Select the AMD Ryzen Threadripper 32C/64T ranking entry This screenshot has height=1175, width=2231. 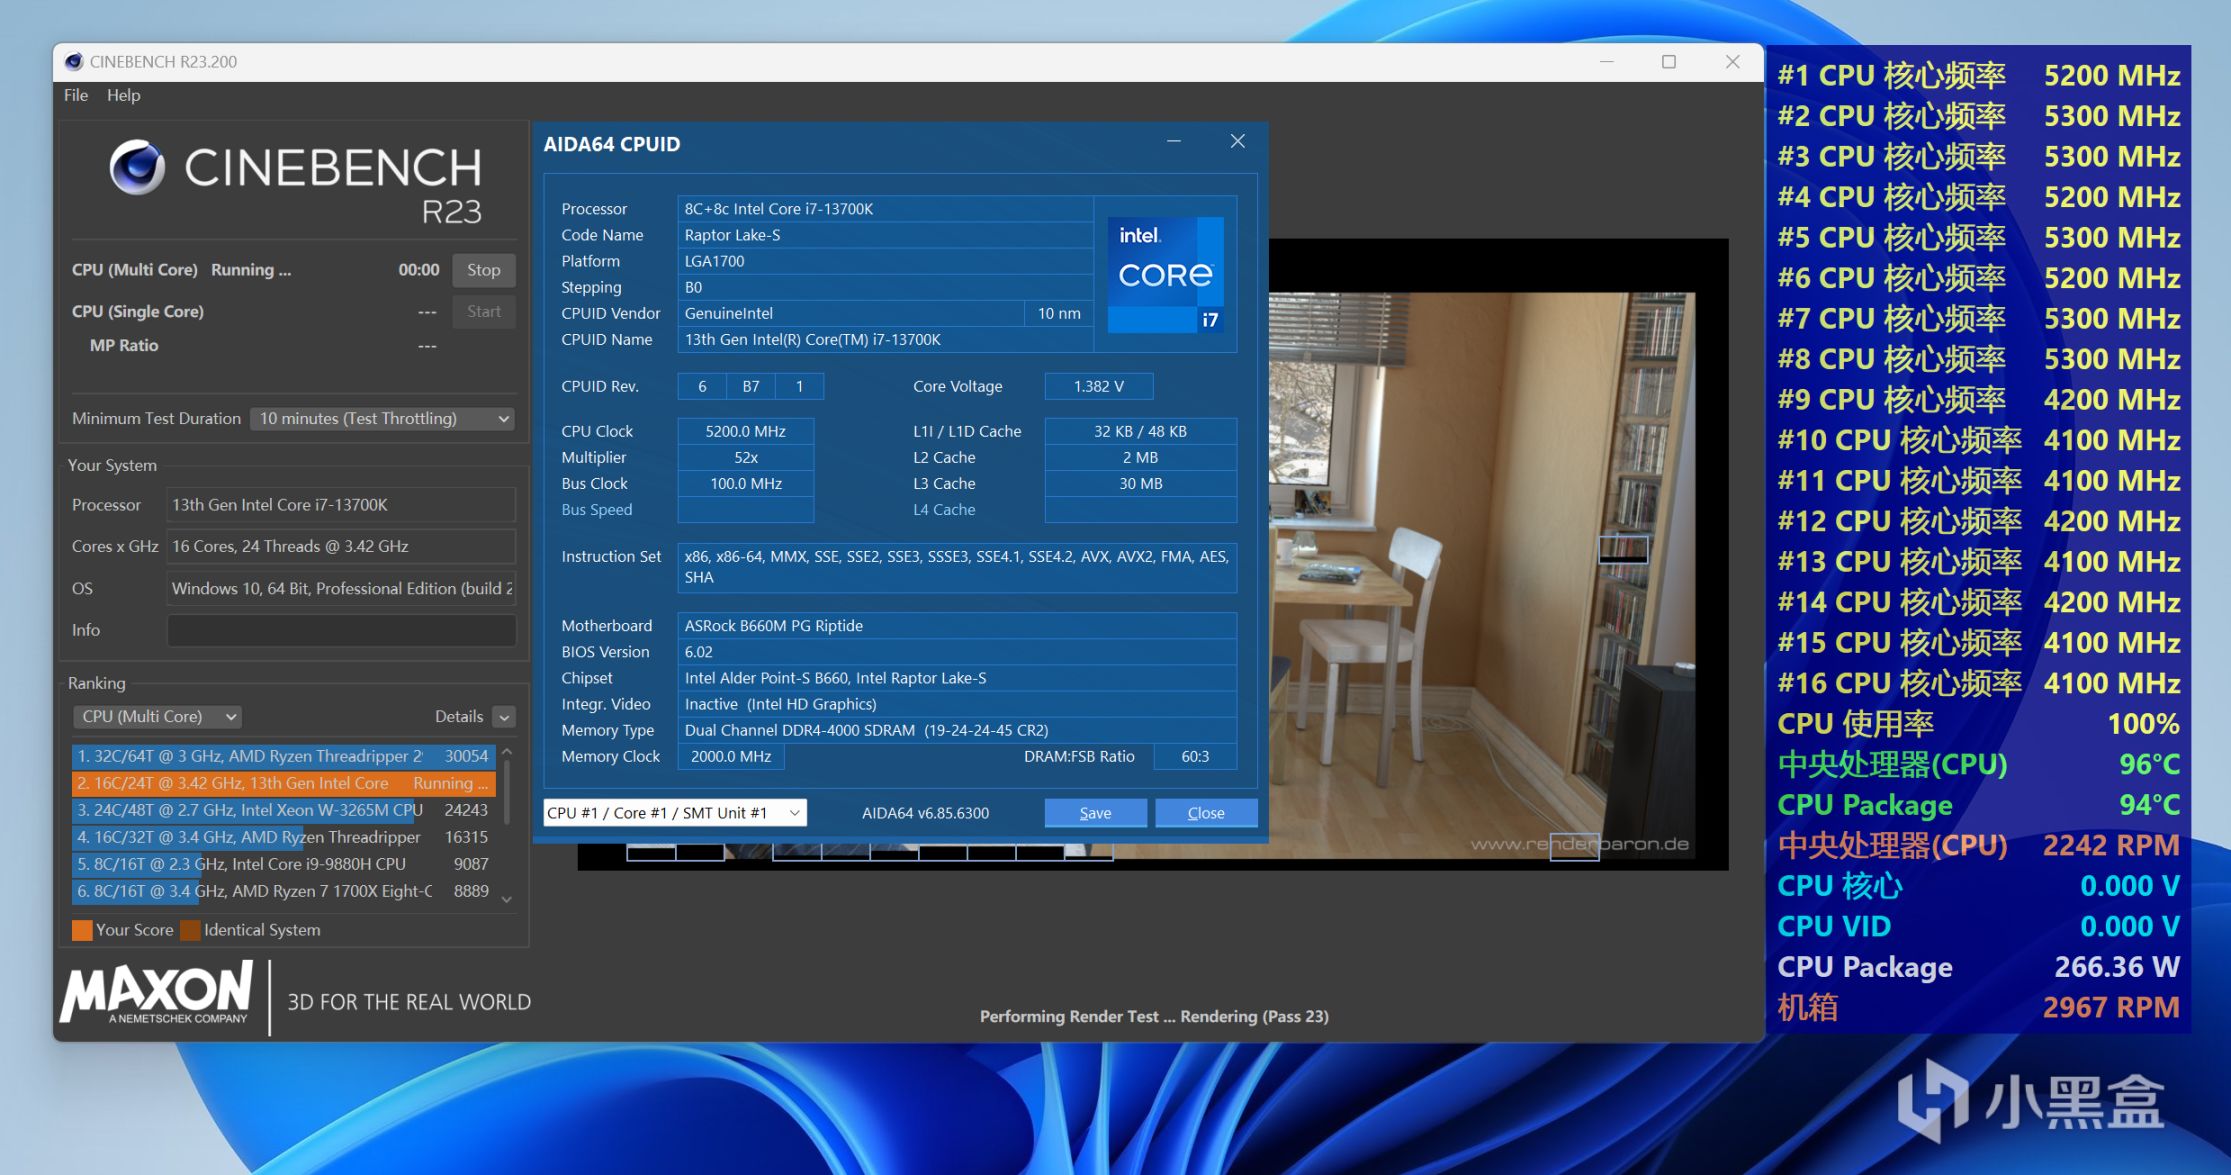(283, 757)
